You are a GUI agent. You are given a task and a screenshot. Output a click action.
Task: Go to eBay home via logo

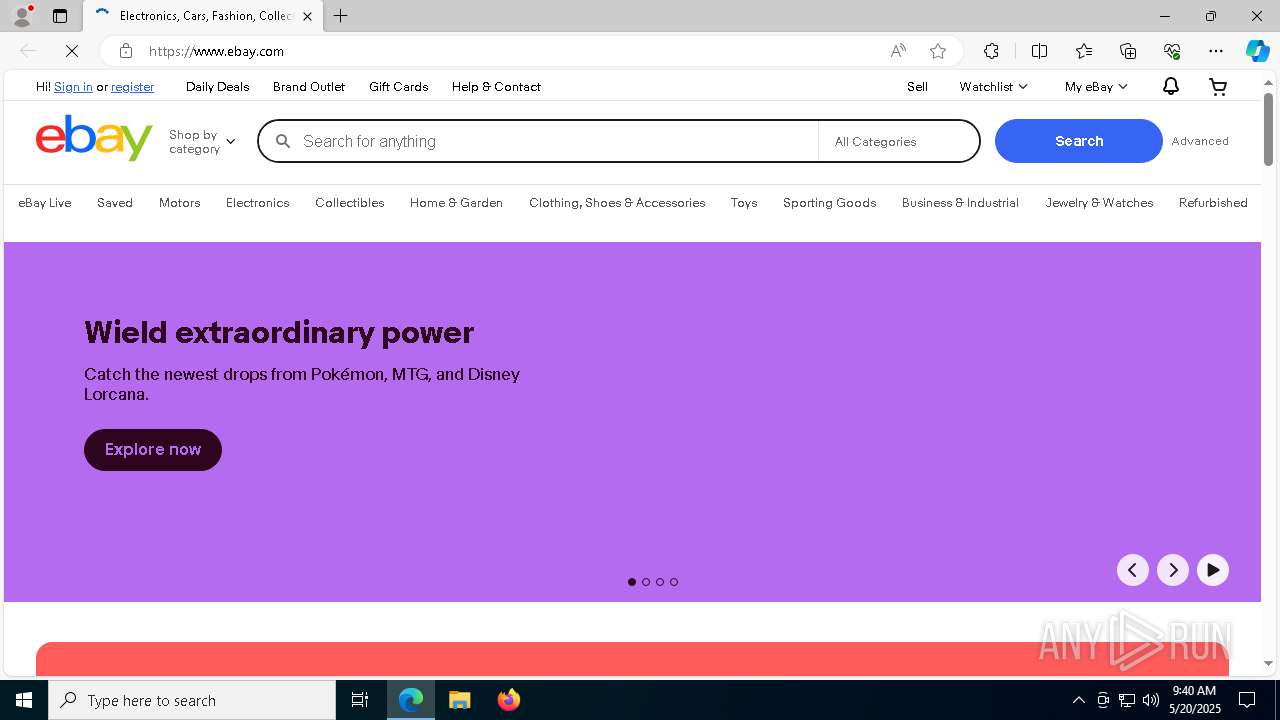tap(94, 138)
